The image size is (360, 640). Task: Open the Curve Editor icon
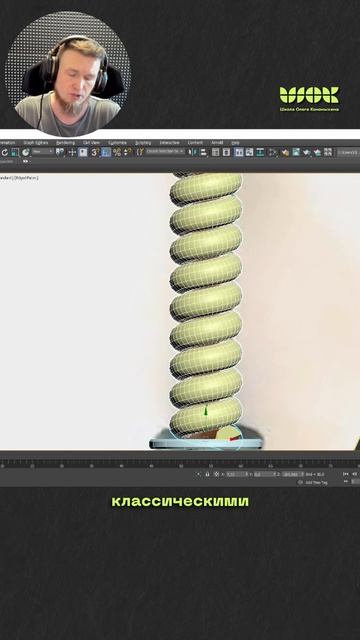249,152
